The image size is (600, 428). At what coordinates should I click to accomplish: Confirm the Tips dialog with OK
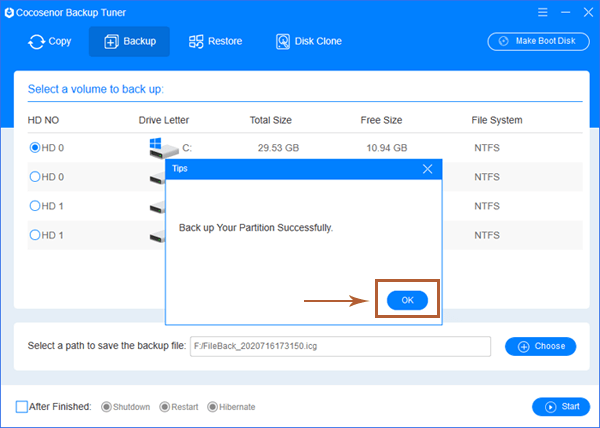click(x=407, y=300)
